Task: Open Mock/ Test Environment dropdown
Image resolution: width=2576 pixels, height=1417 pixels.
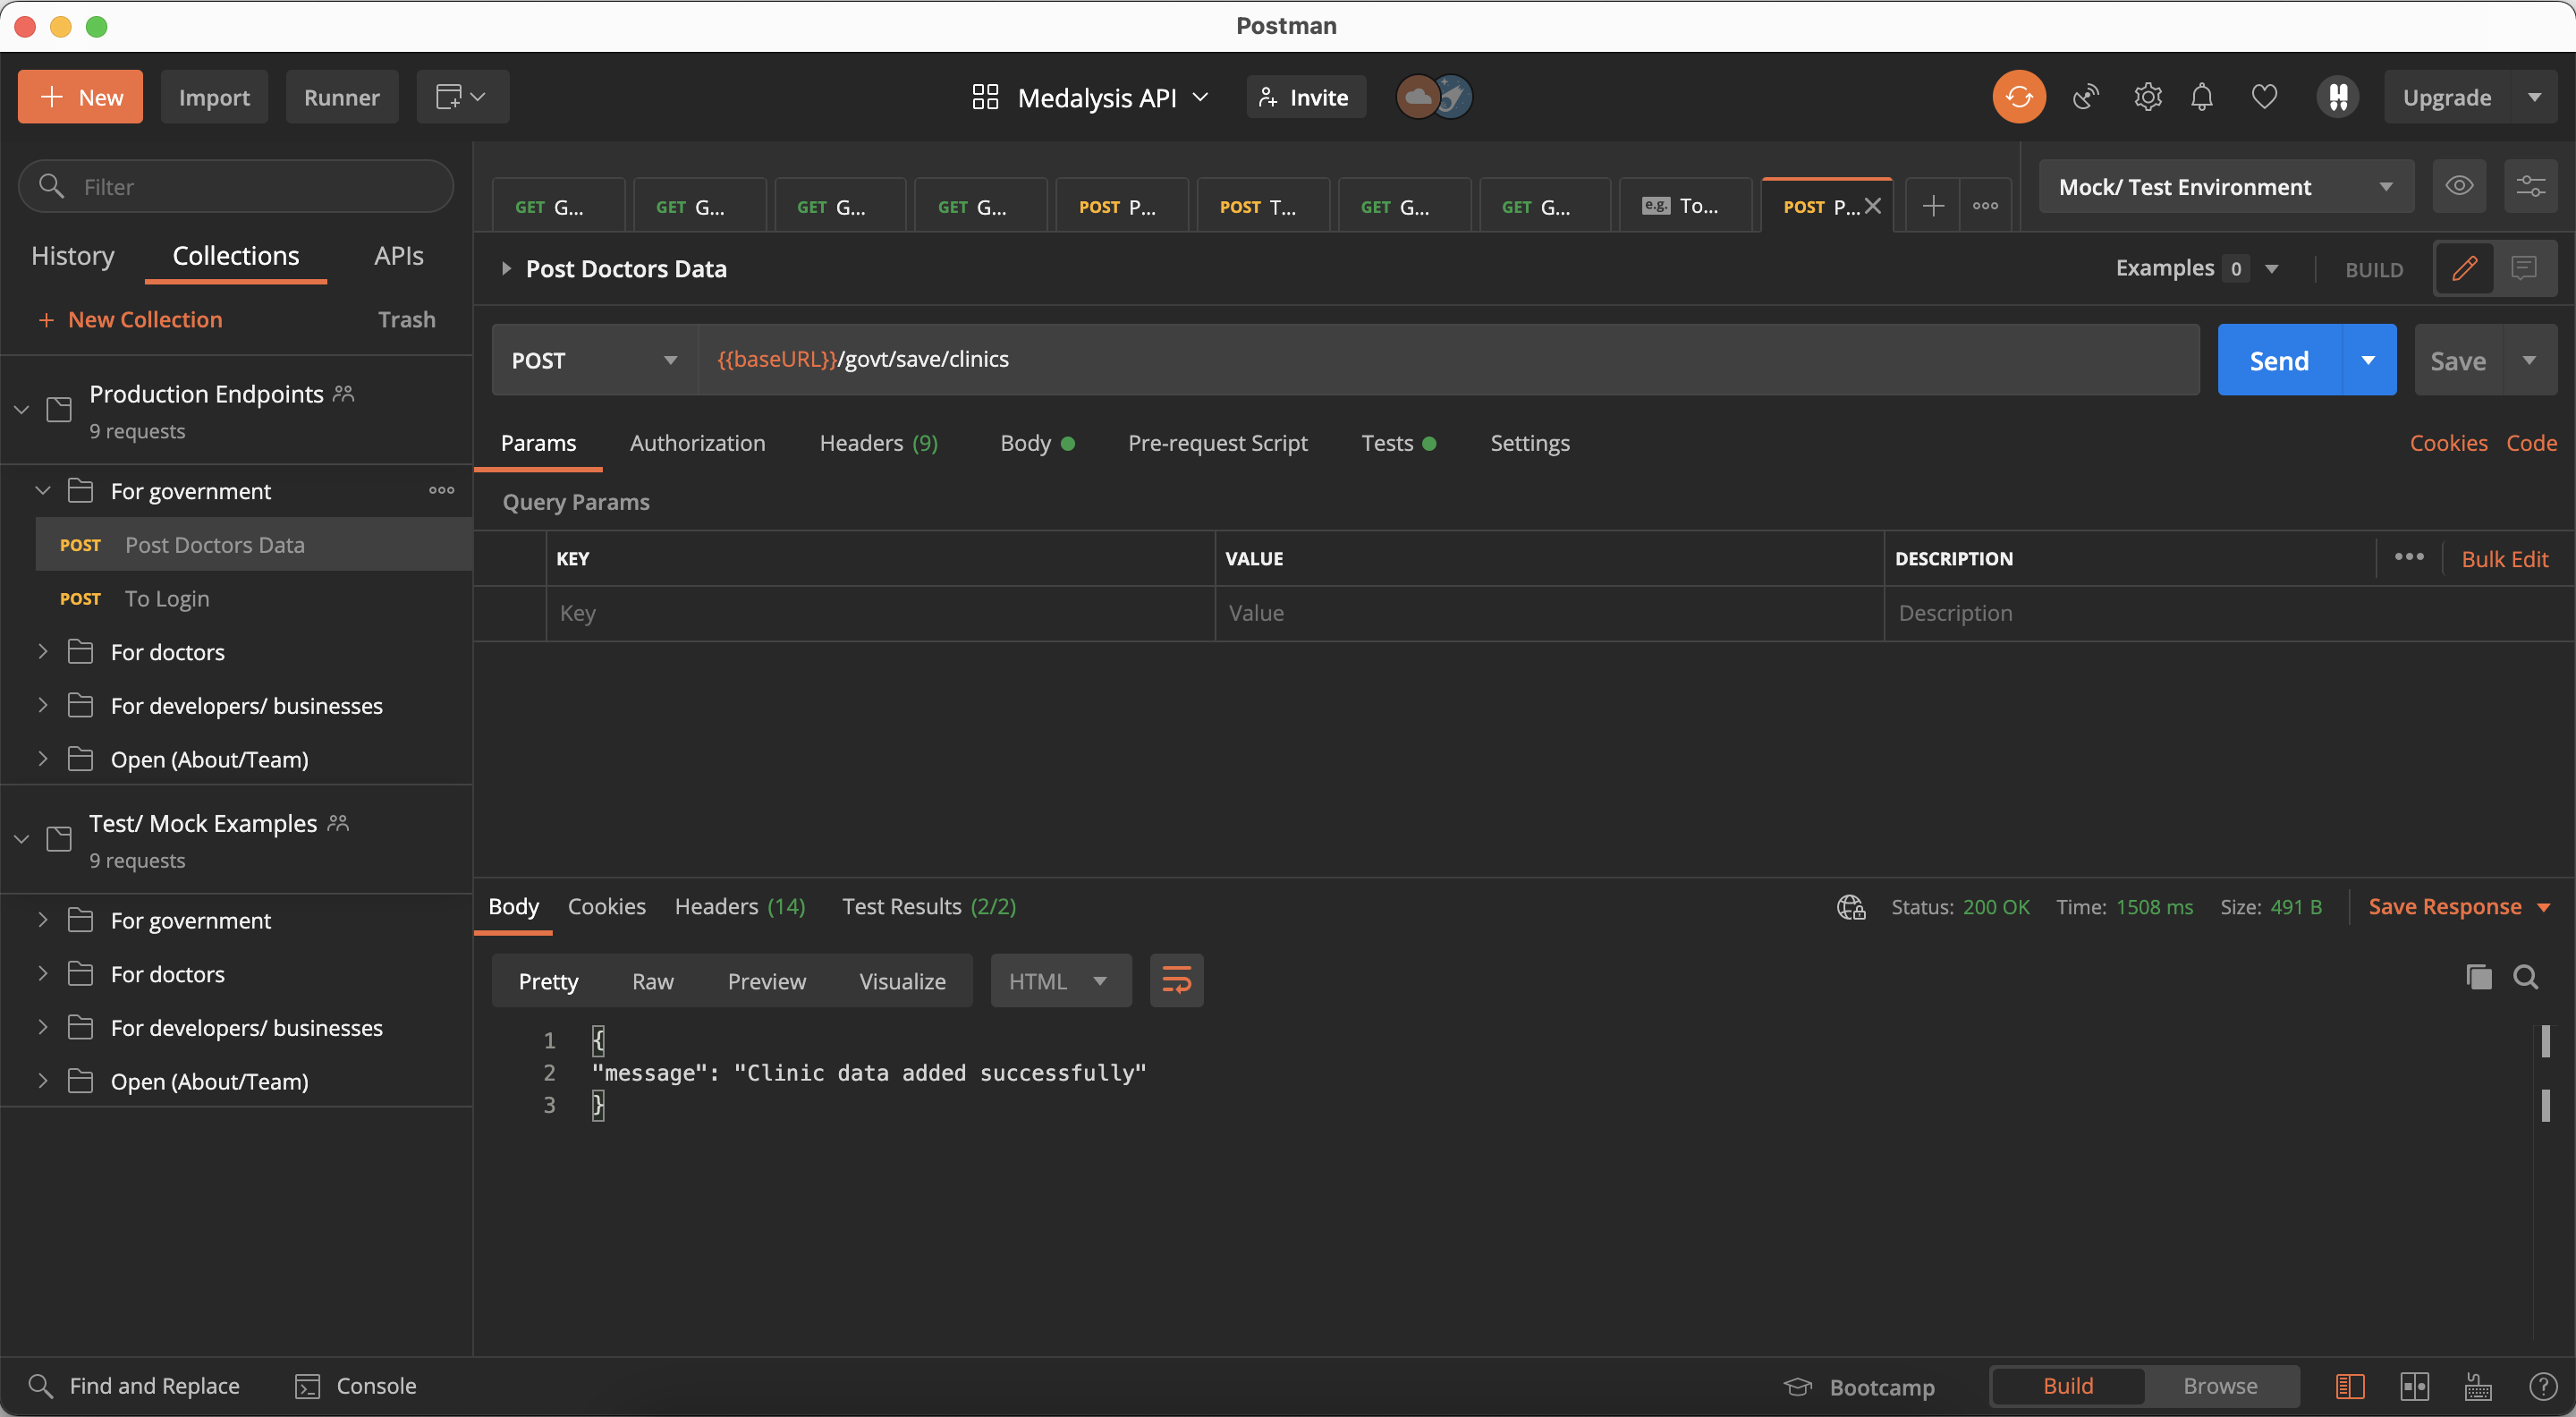Action: (x=2225, y=186)
